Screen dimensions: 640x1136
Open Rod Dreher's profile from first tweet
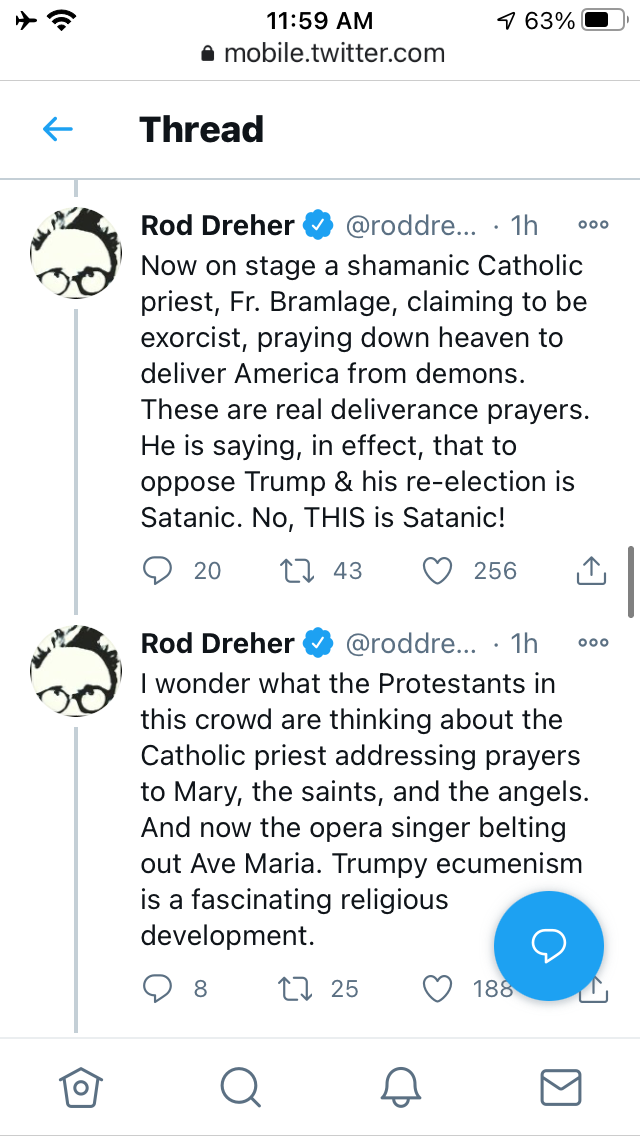(217, 226)
